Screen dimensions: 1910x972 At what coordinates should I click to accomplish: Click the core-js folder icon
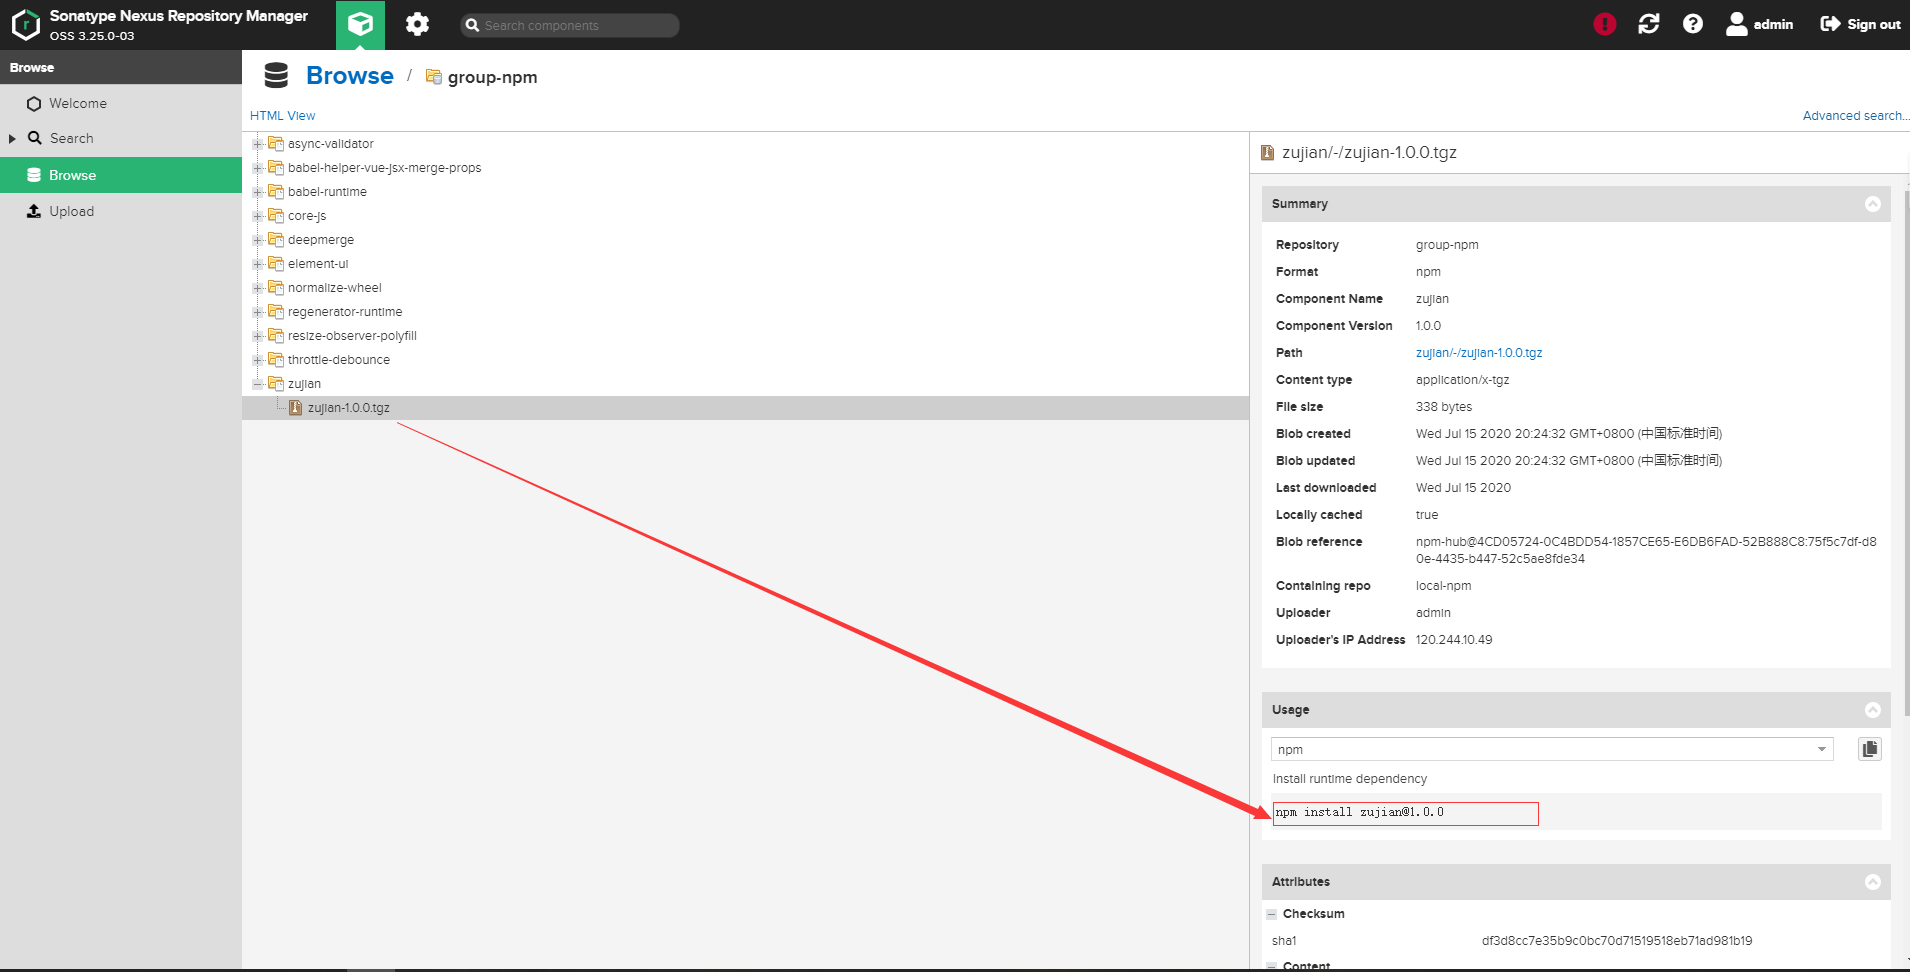tap(276, 215)
